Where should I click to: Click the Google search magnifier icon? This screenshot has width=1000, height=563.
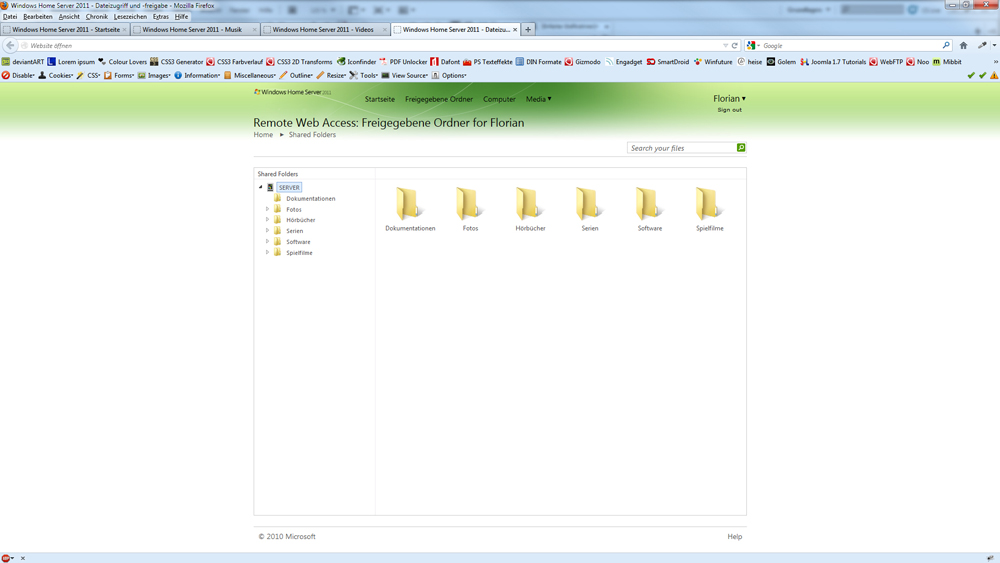(x=946, y=45)
